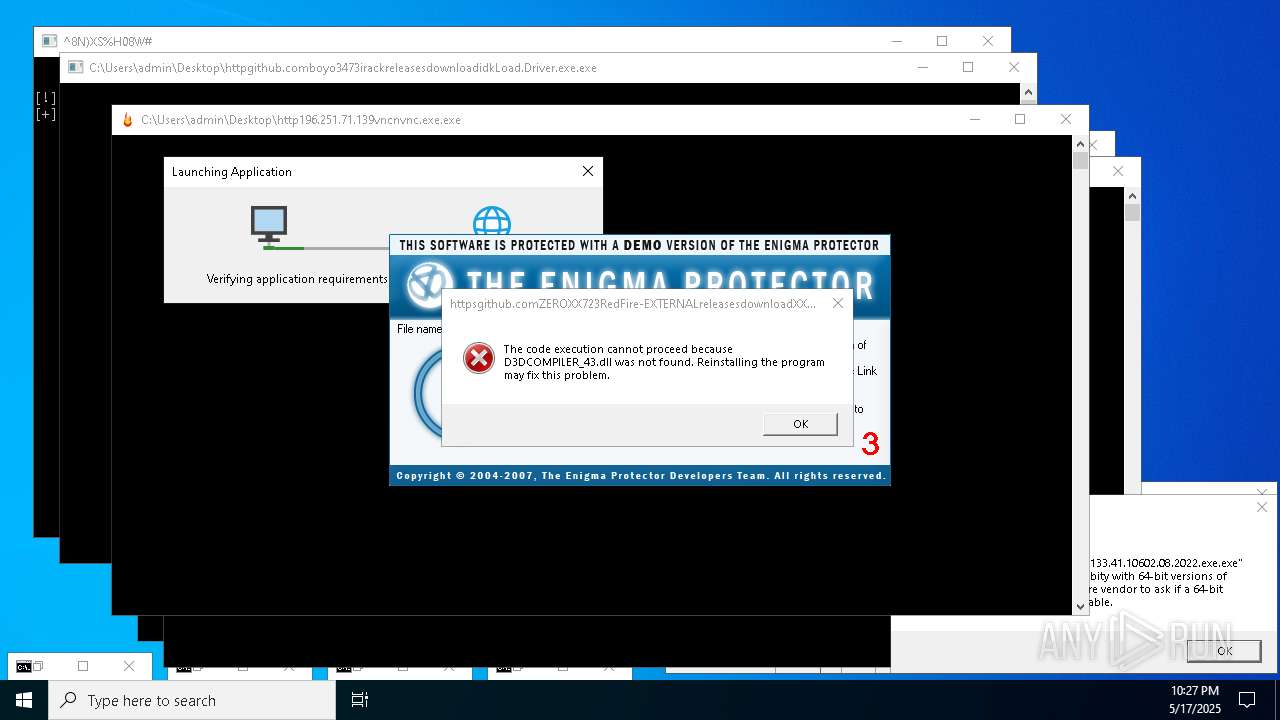Open Task View from the taskbar
This screenshot has height=720, width=1280.
tap(360, 700)
